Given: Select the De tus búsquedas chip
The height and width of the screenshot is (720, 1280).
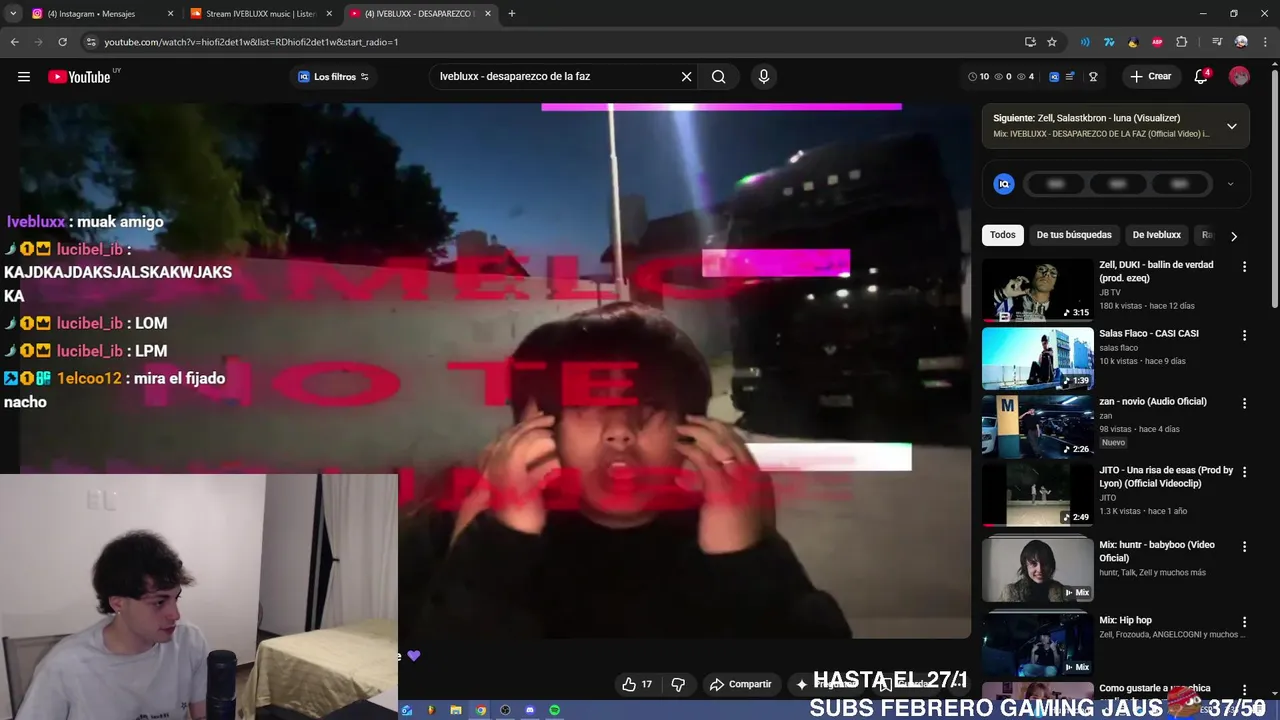Looking at the screenshot, I should 1074,235.
